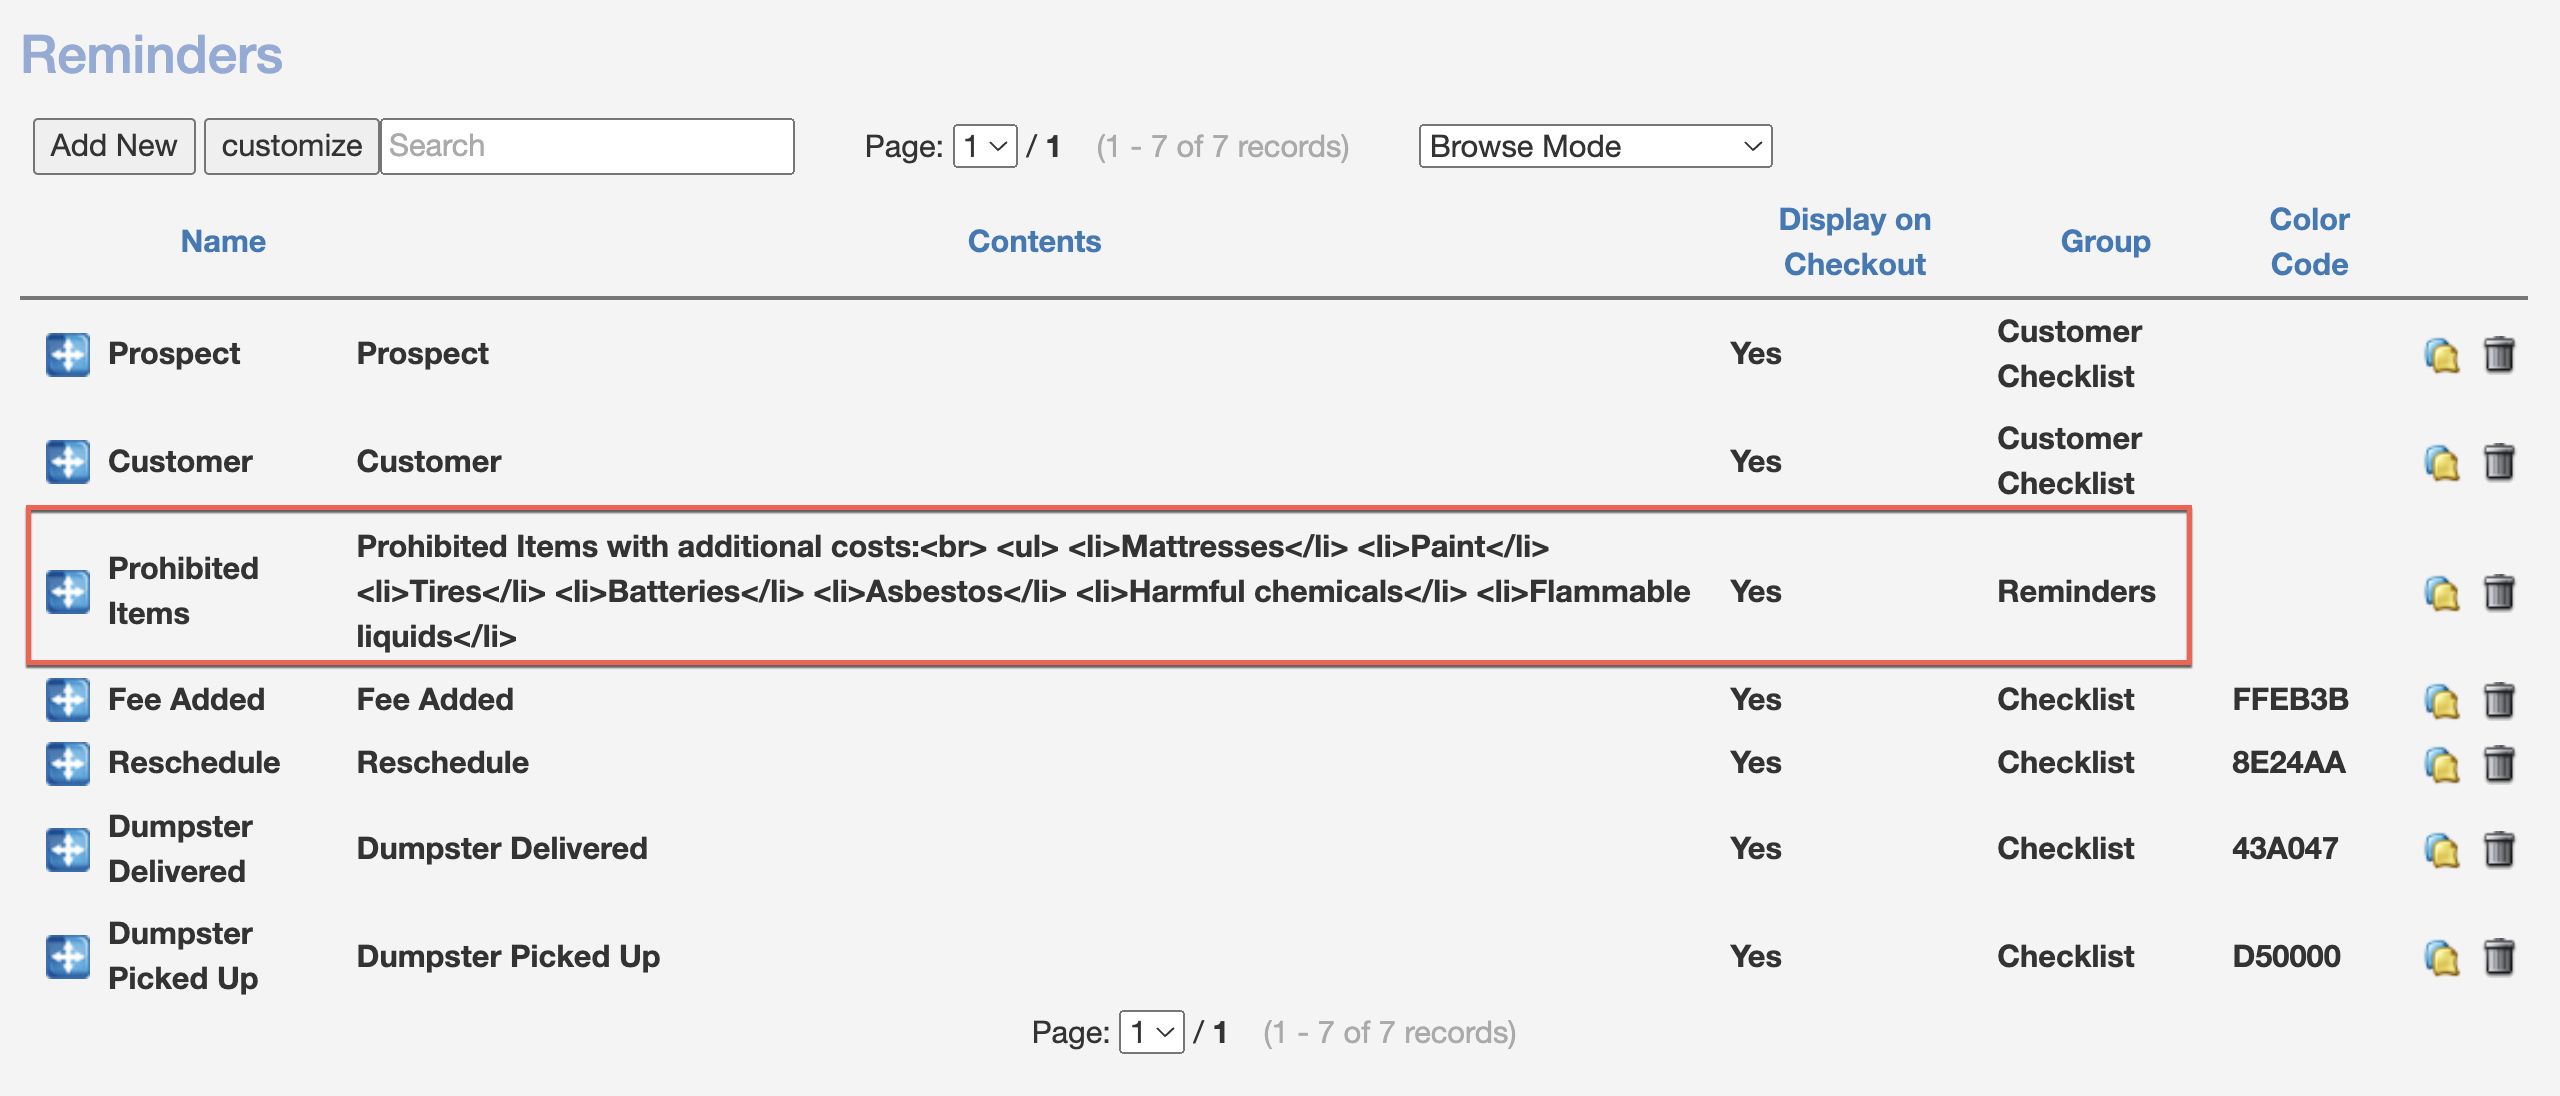Click move icon for Dumpster Picked Up row
The width and height of the screenshot is (2560, 1096).
tap(67, 956)
